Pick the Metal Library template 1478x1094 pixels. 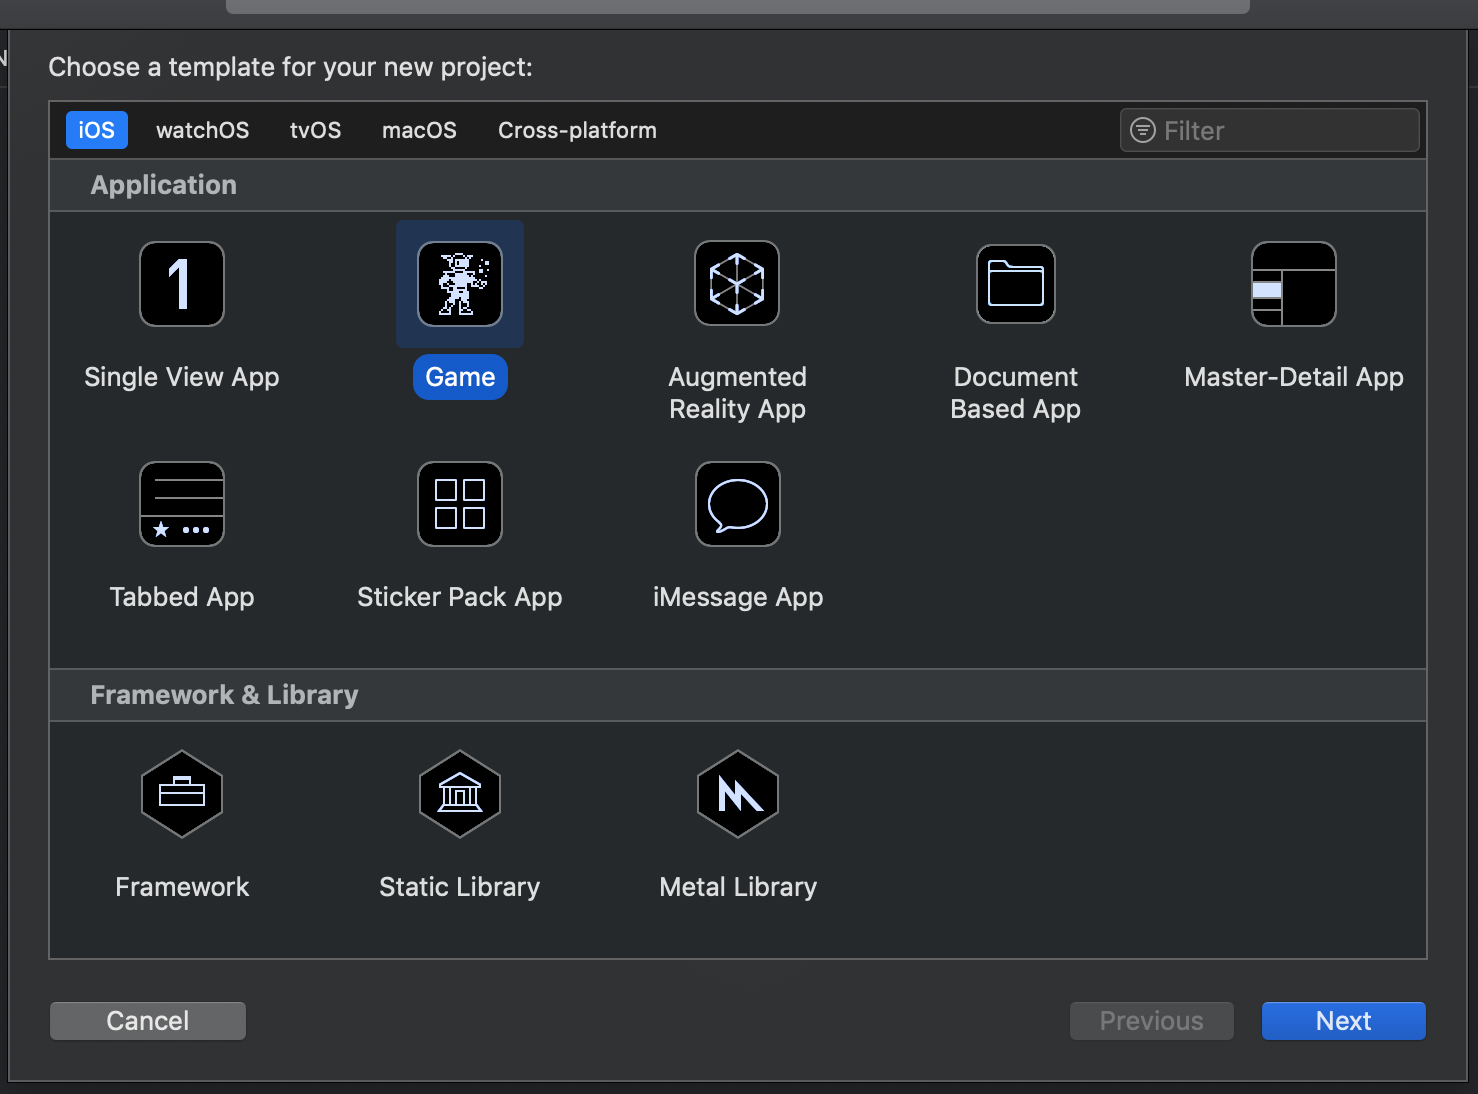tap(737, 794)
